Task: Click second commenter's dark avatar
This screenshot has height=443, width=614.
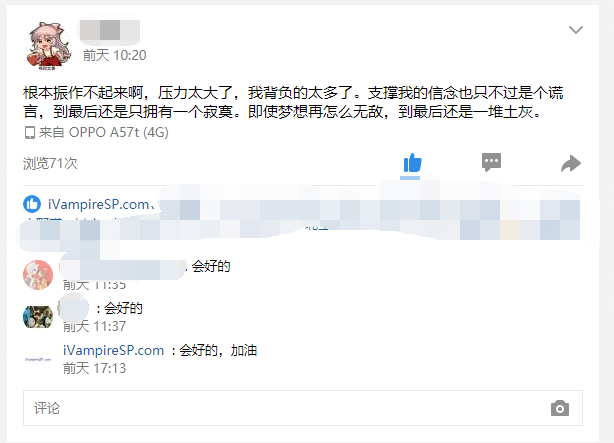Action: [38, 316]
